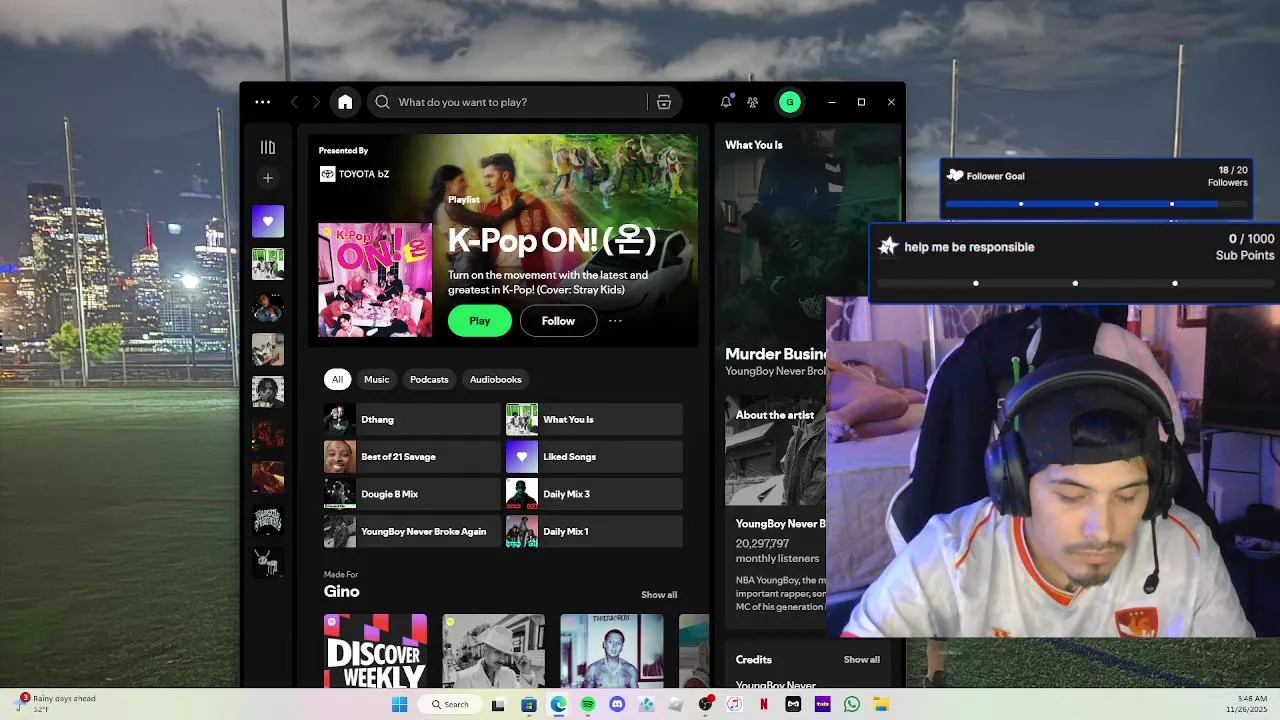
Task: Expand Your Library sidebar icon
Action: 268,148
